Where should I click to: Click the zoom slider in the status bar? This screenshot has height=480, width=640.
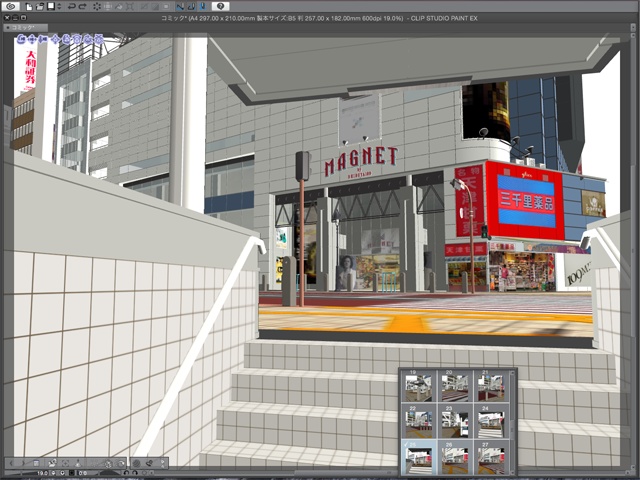point(20,473)
